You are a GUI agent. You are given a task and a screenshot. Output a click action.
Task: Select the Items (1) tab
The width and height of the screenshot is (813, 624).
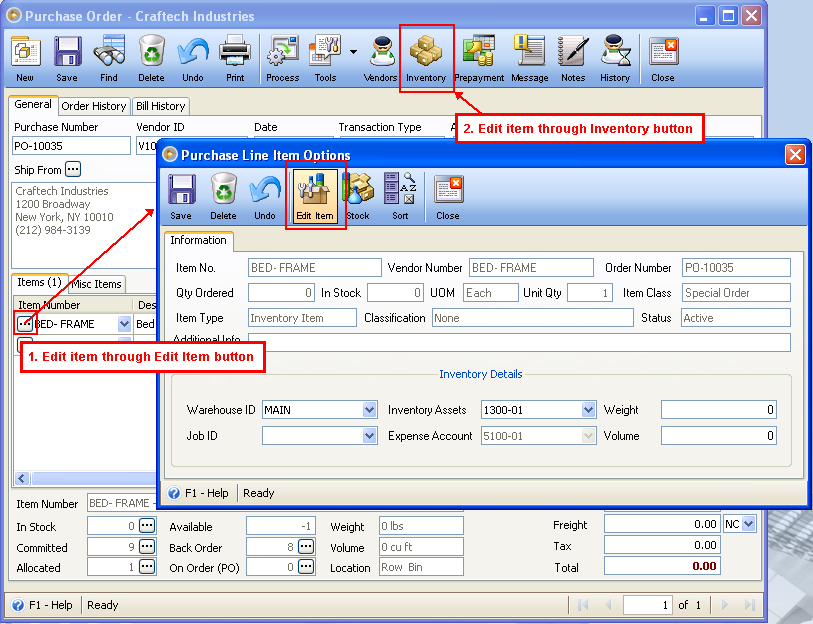[x=39, y=282]
